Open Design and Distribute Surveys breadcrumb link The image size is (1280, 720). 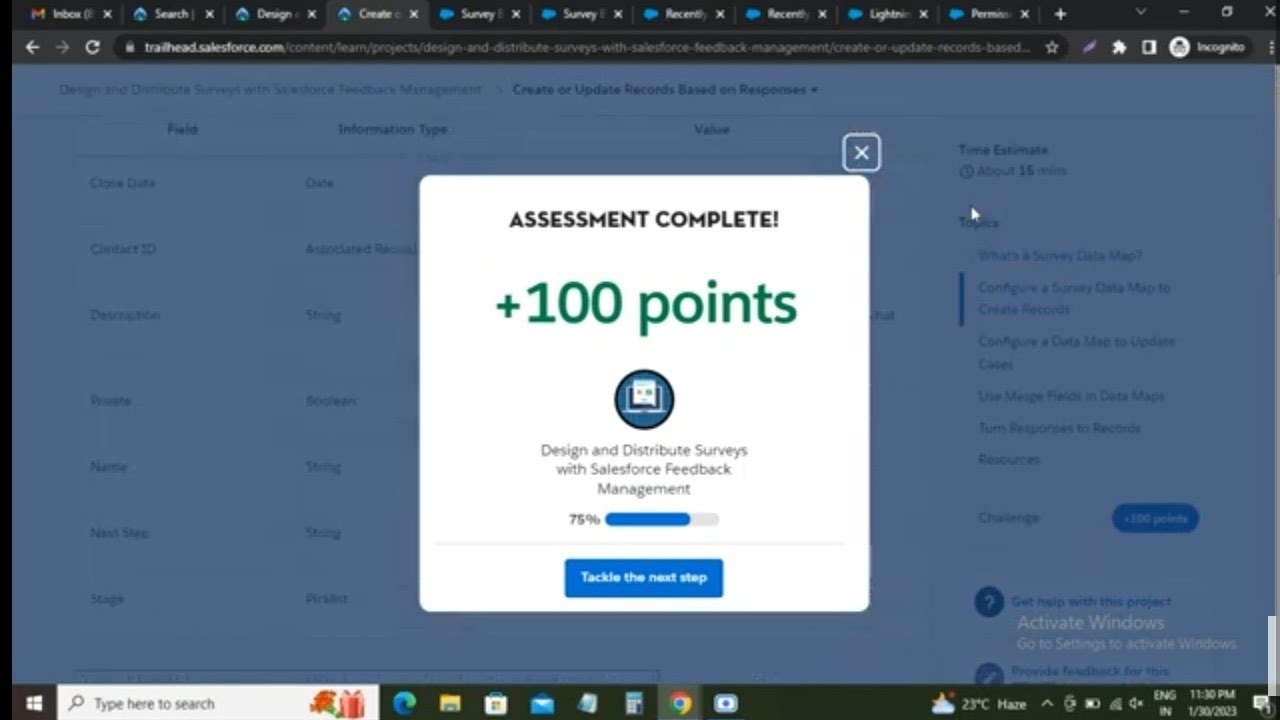(270, 89)
